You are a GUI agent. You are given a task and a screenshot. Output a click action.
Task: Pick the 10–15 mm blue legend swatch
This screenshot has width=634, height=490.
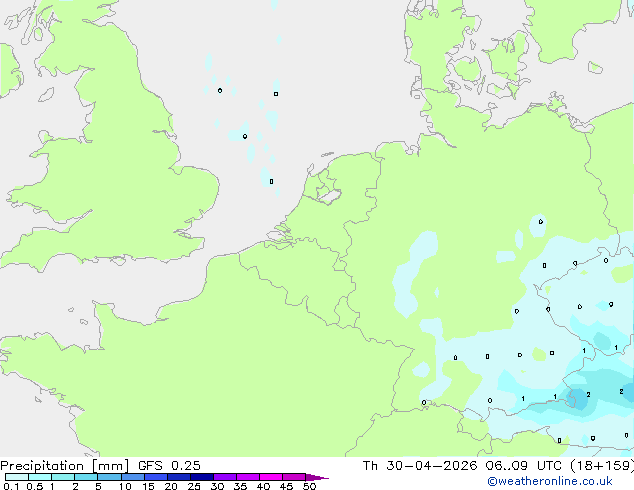(x=132, y=477)
